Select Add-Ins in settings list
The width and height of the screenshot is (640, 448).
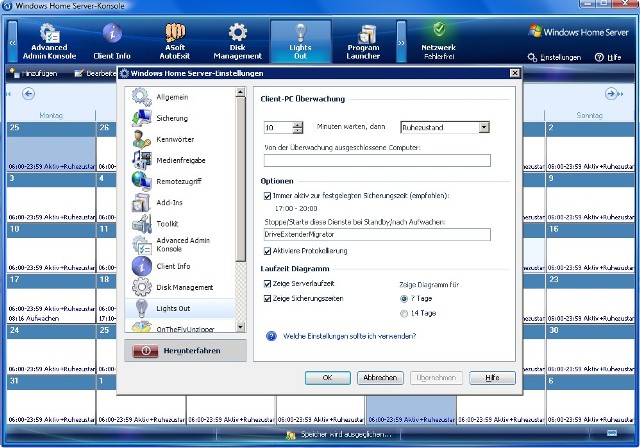[180, 203]
